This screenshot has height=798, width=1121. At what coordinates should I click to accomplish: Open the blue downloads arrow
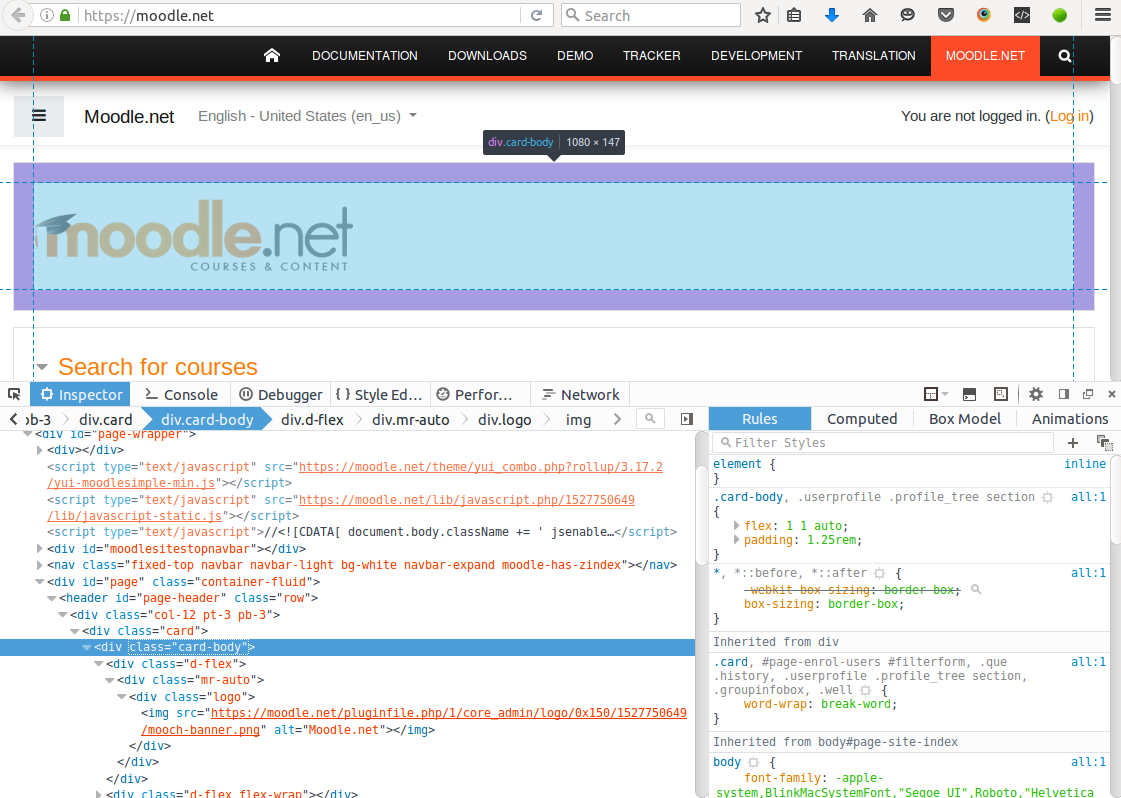(831, 15)
